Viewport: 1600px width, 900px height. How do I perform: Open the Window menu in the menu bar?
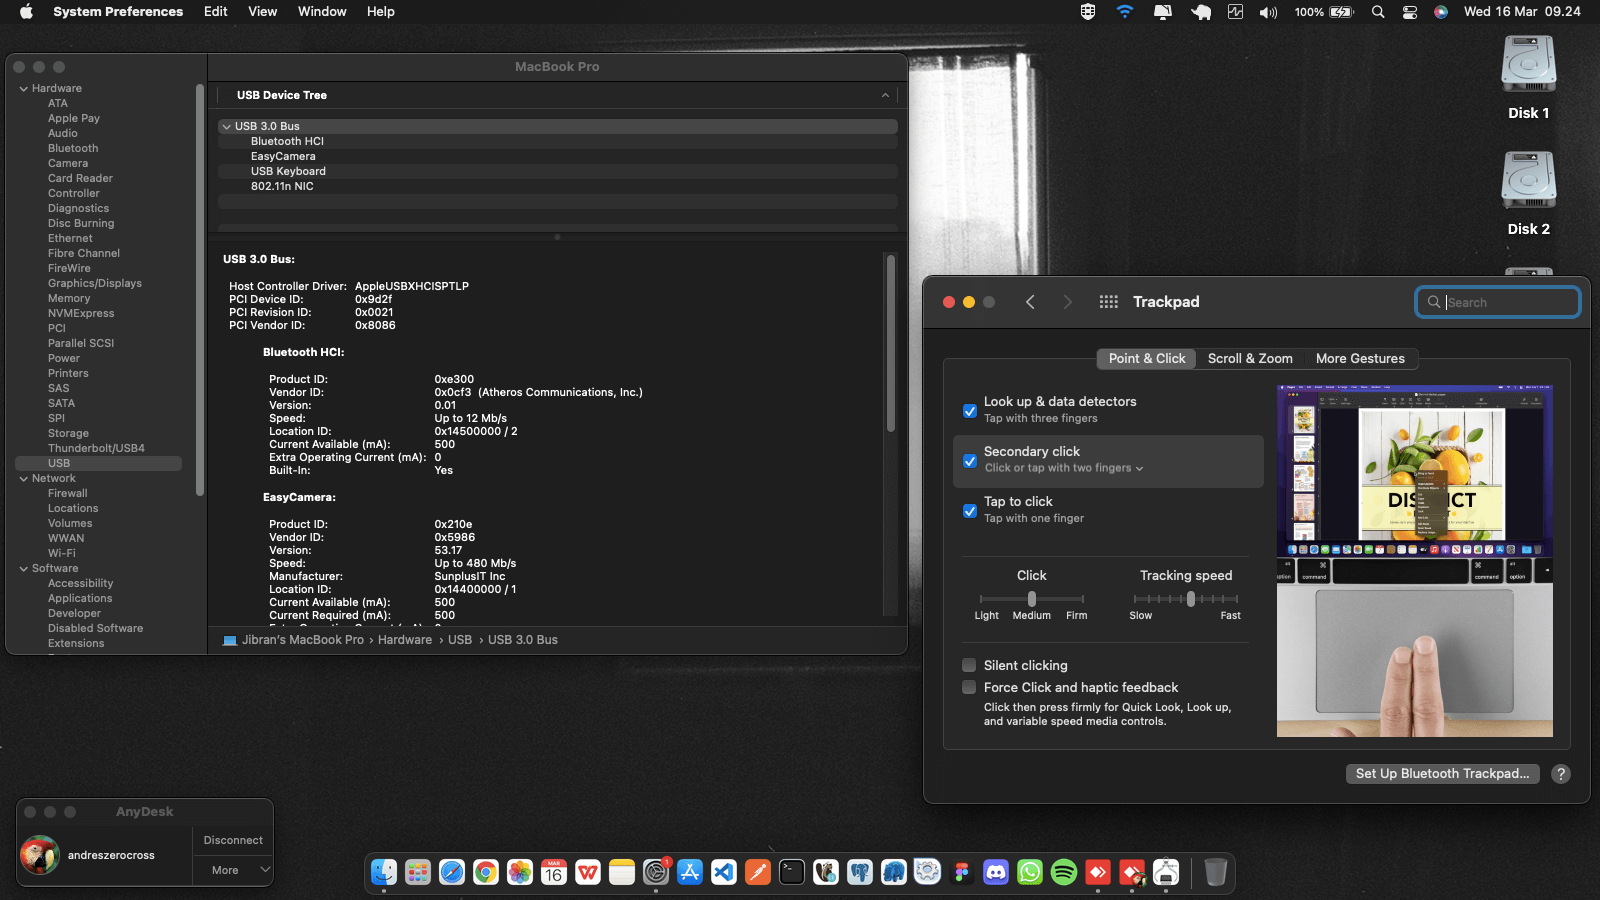tap(322, 11)
